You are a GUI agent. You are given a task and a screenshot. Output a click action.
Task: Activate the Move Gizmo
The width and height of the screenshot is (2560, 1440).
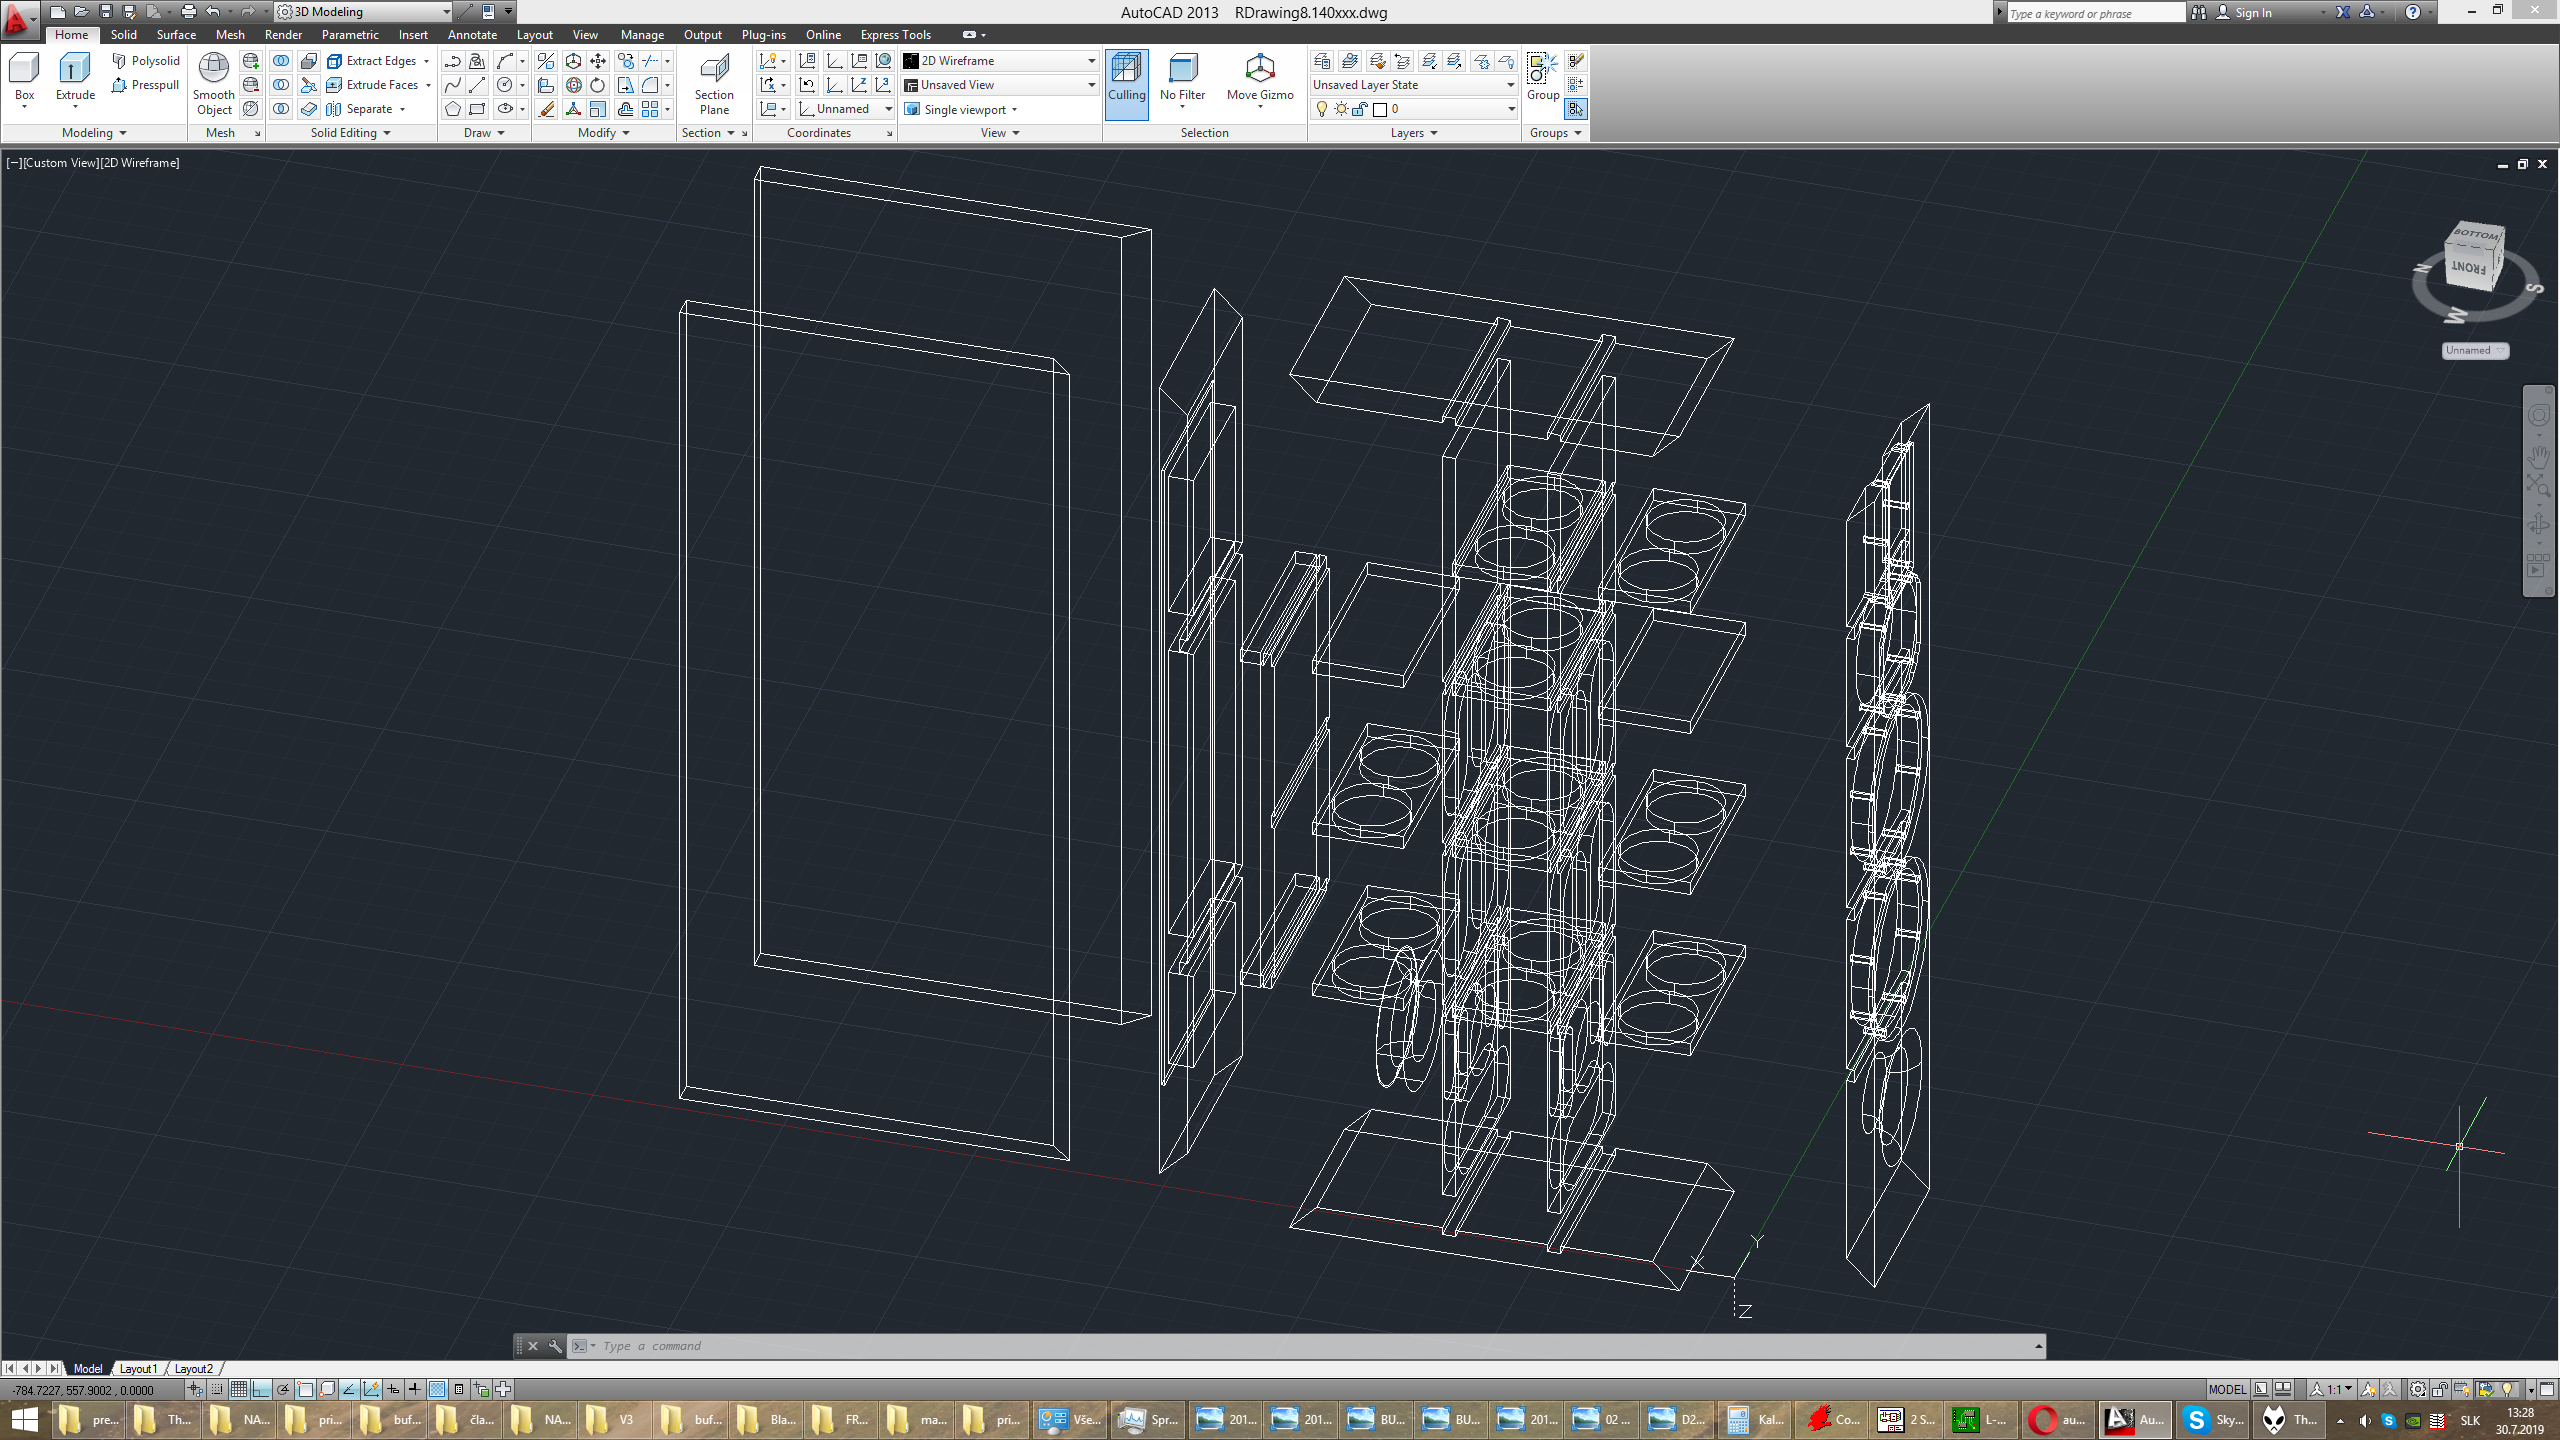pyautogui.click(x=1260, y=78)
